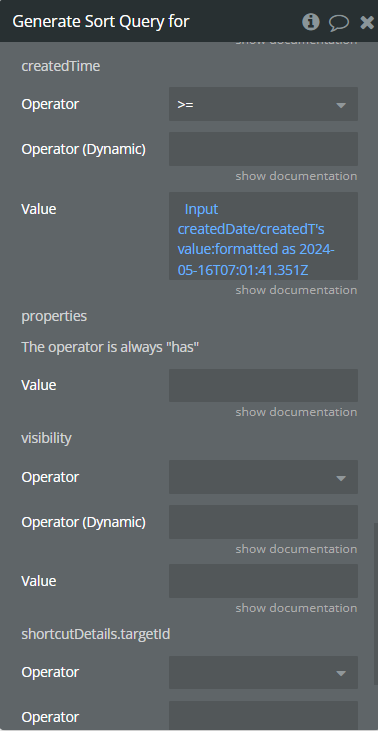Expand the shortcutDetails.targetId Operator dropdown
Image resolution: width=378 pixels, height=731 pixels.
coord(263,672)
